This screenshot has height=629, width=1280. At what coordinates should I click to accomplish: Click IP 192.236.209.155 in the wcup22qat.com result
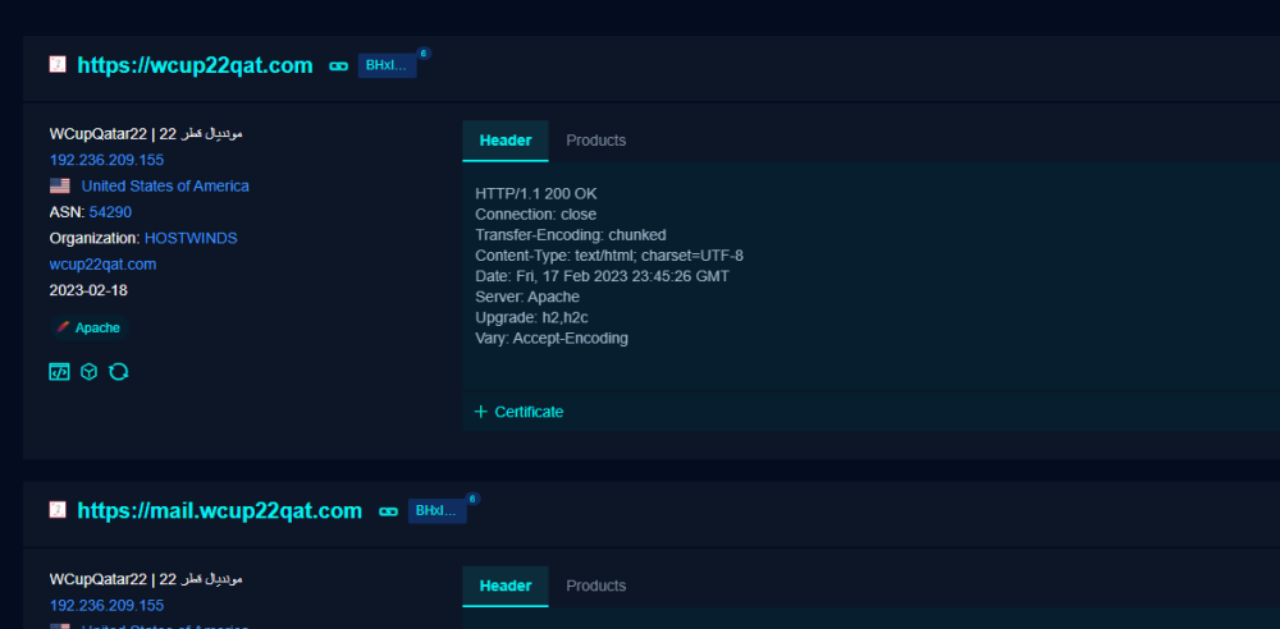[x=107, y=160]
